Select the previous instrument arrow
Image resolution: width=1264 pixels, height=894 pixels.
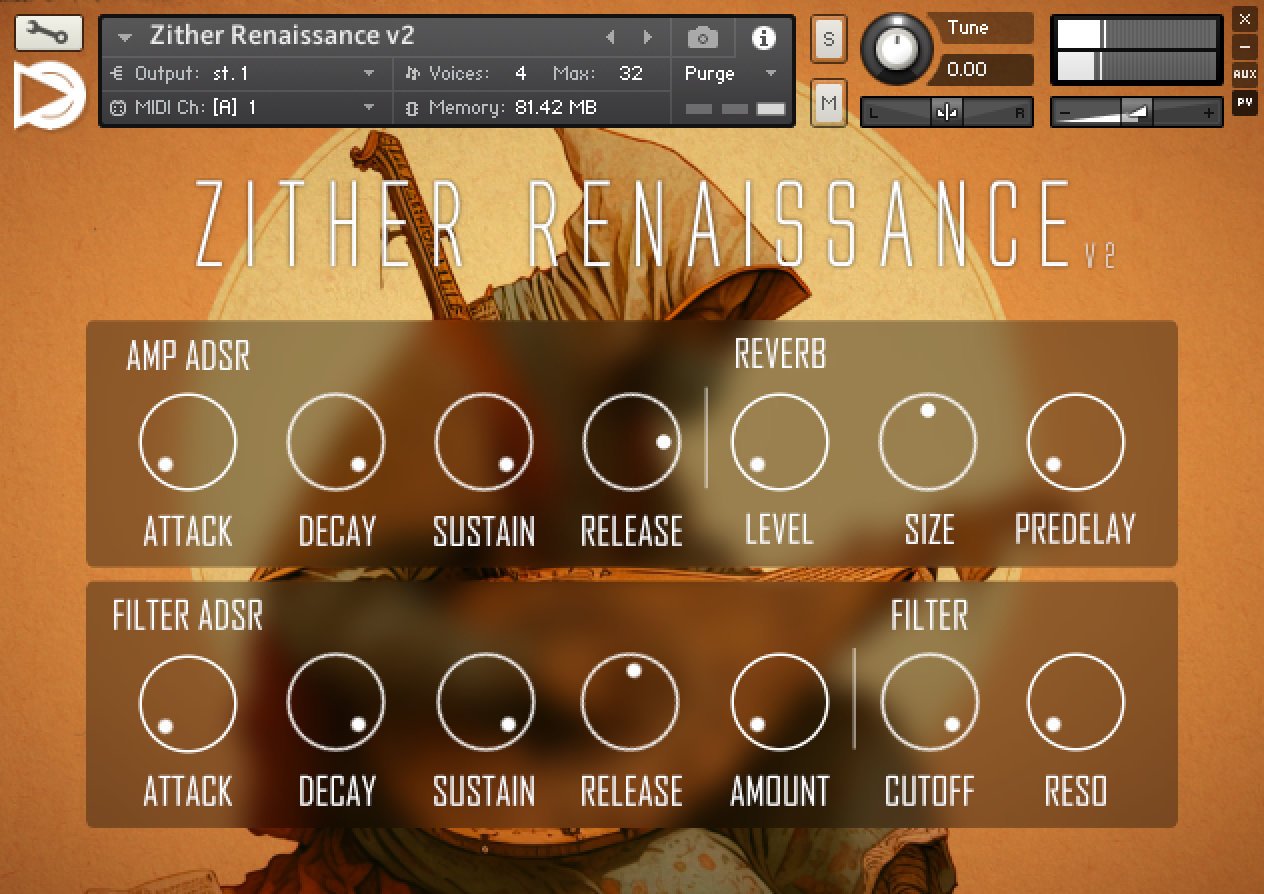tap(610, 38)
